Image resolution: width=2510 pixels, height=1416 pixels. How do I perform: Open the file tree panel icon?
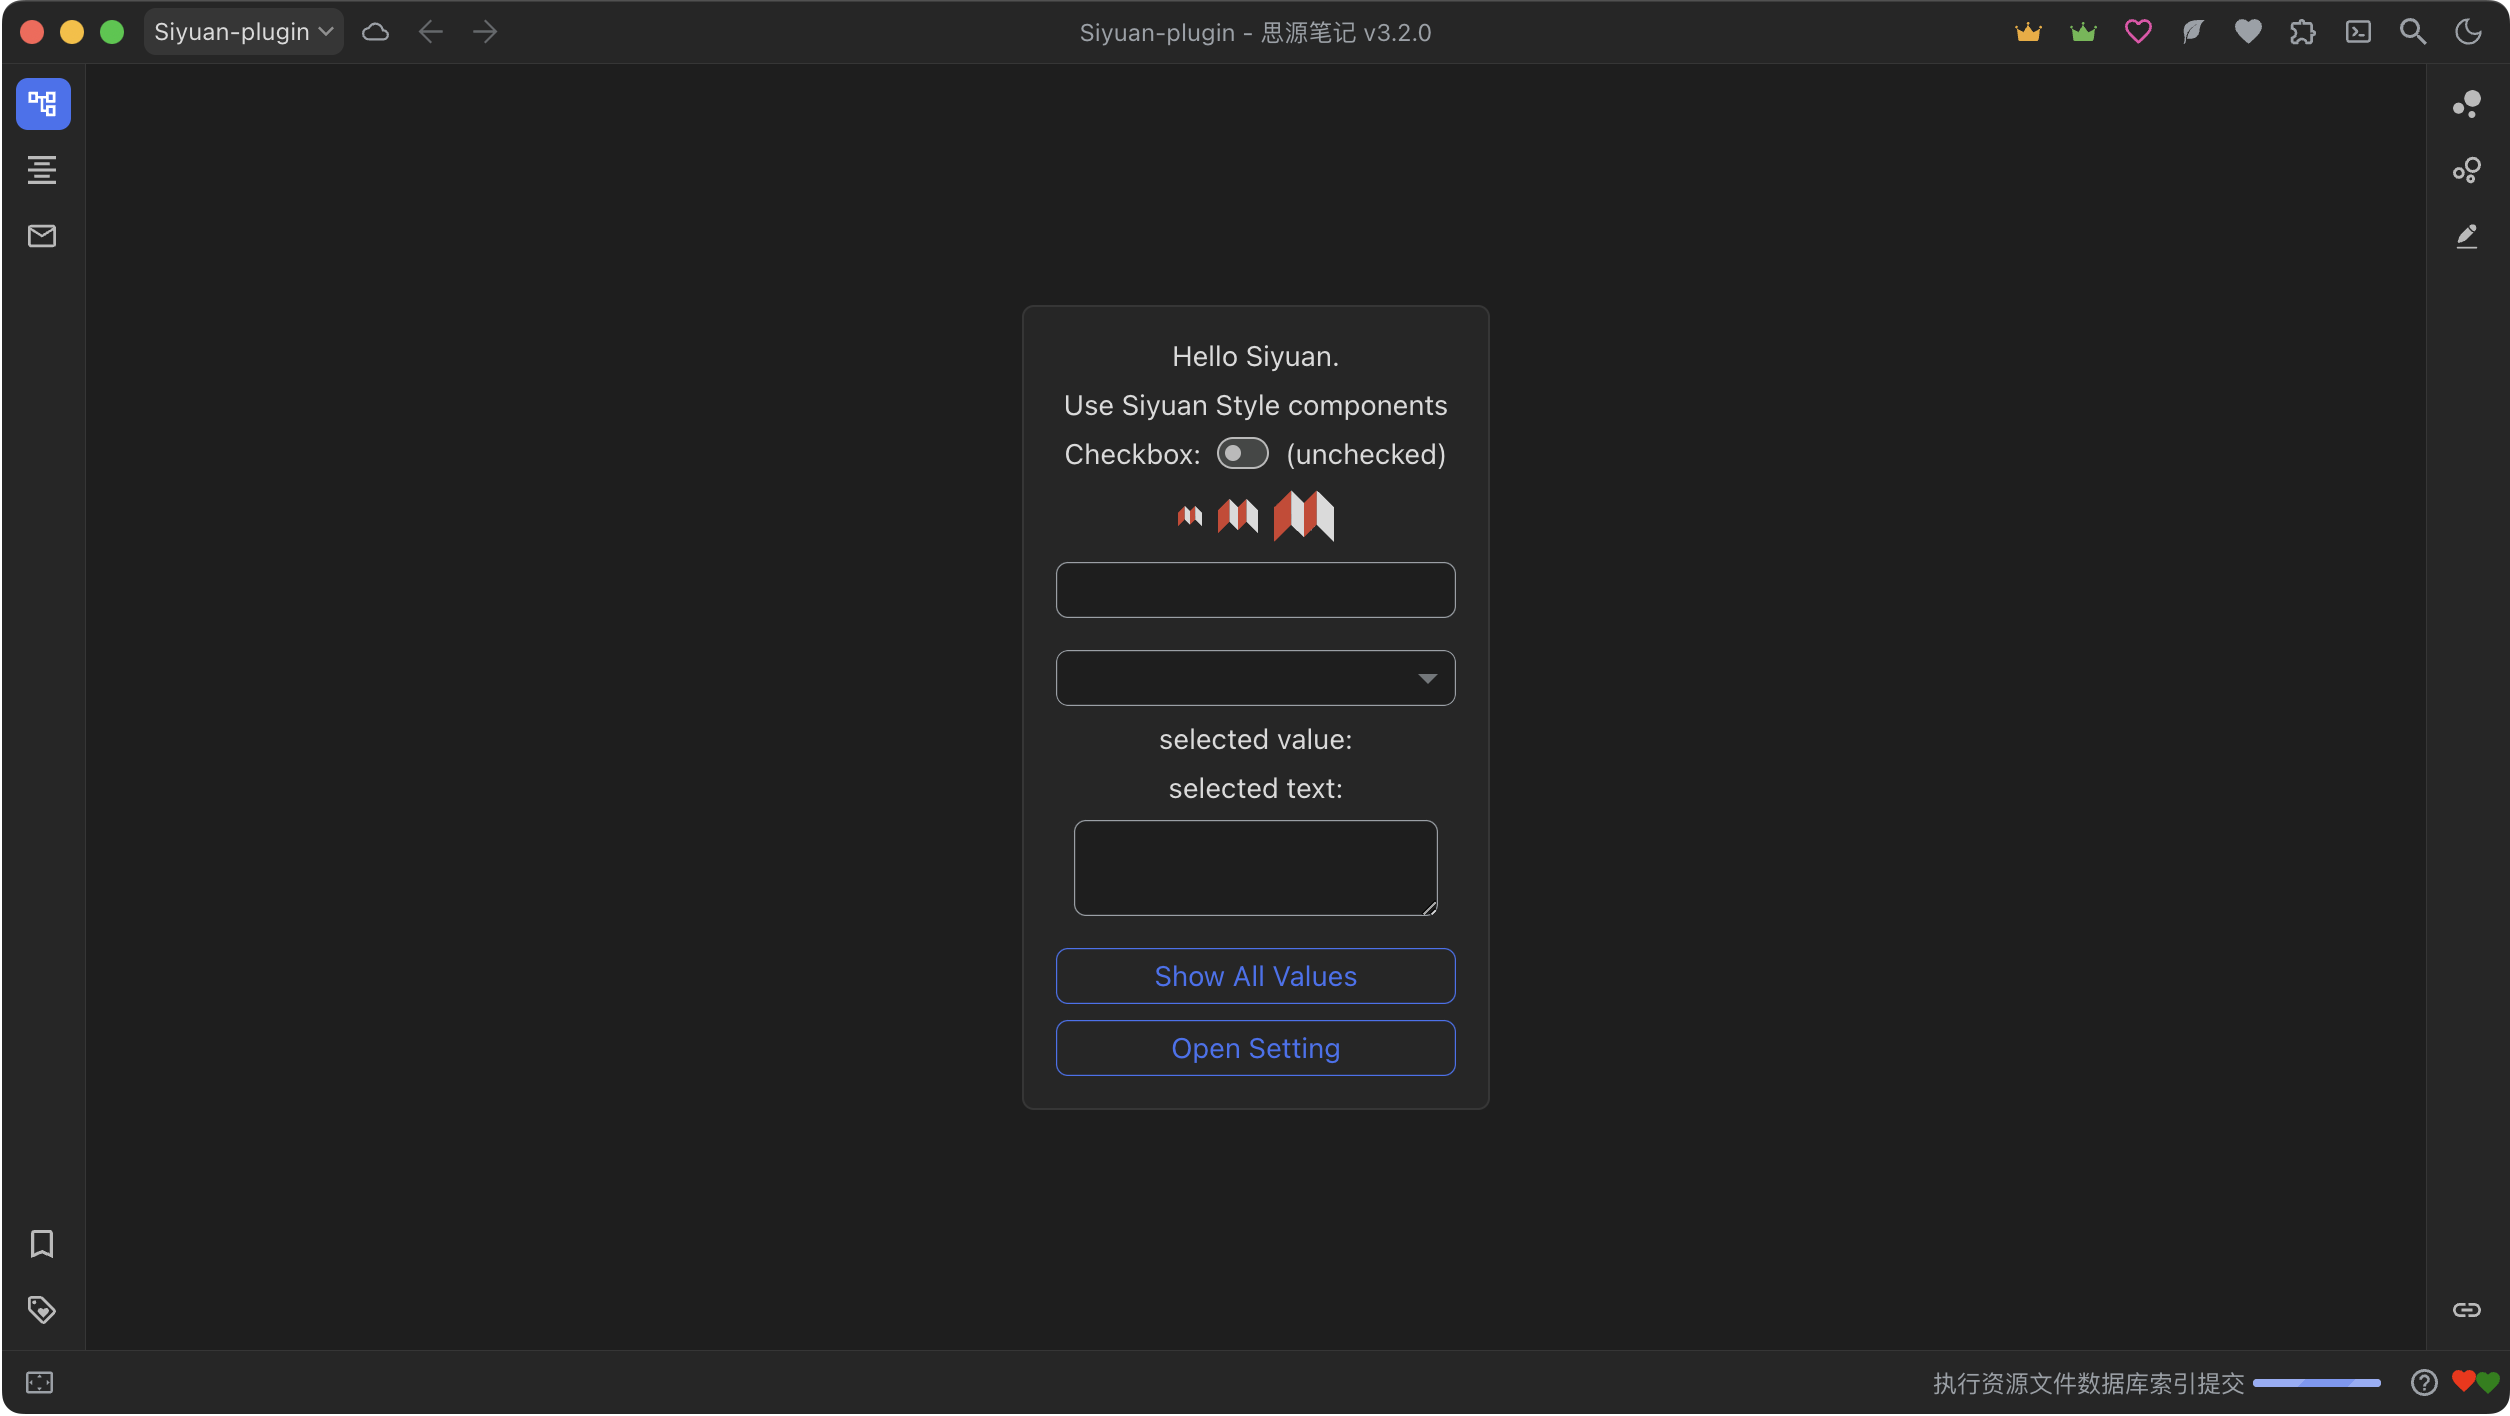43,104
